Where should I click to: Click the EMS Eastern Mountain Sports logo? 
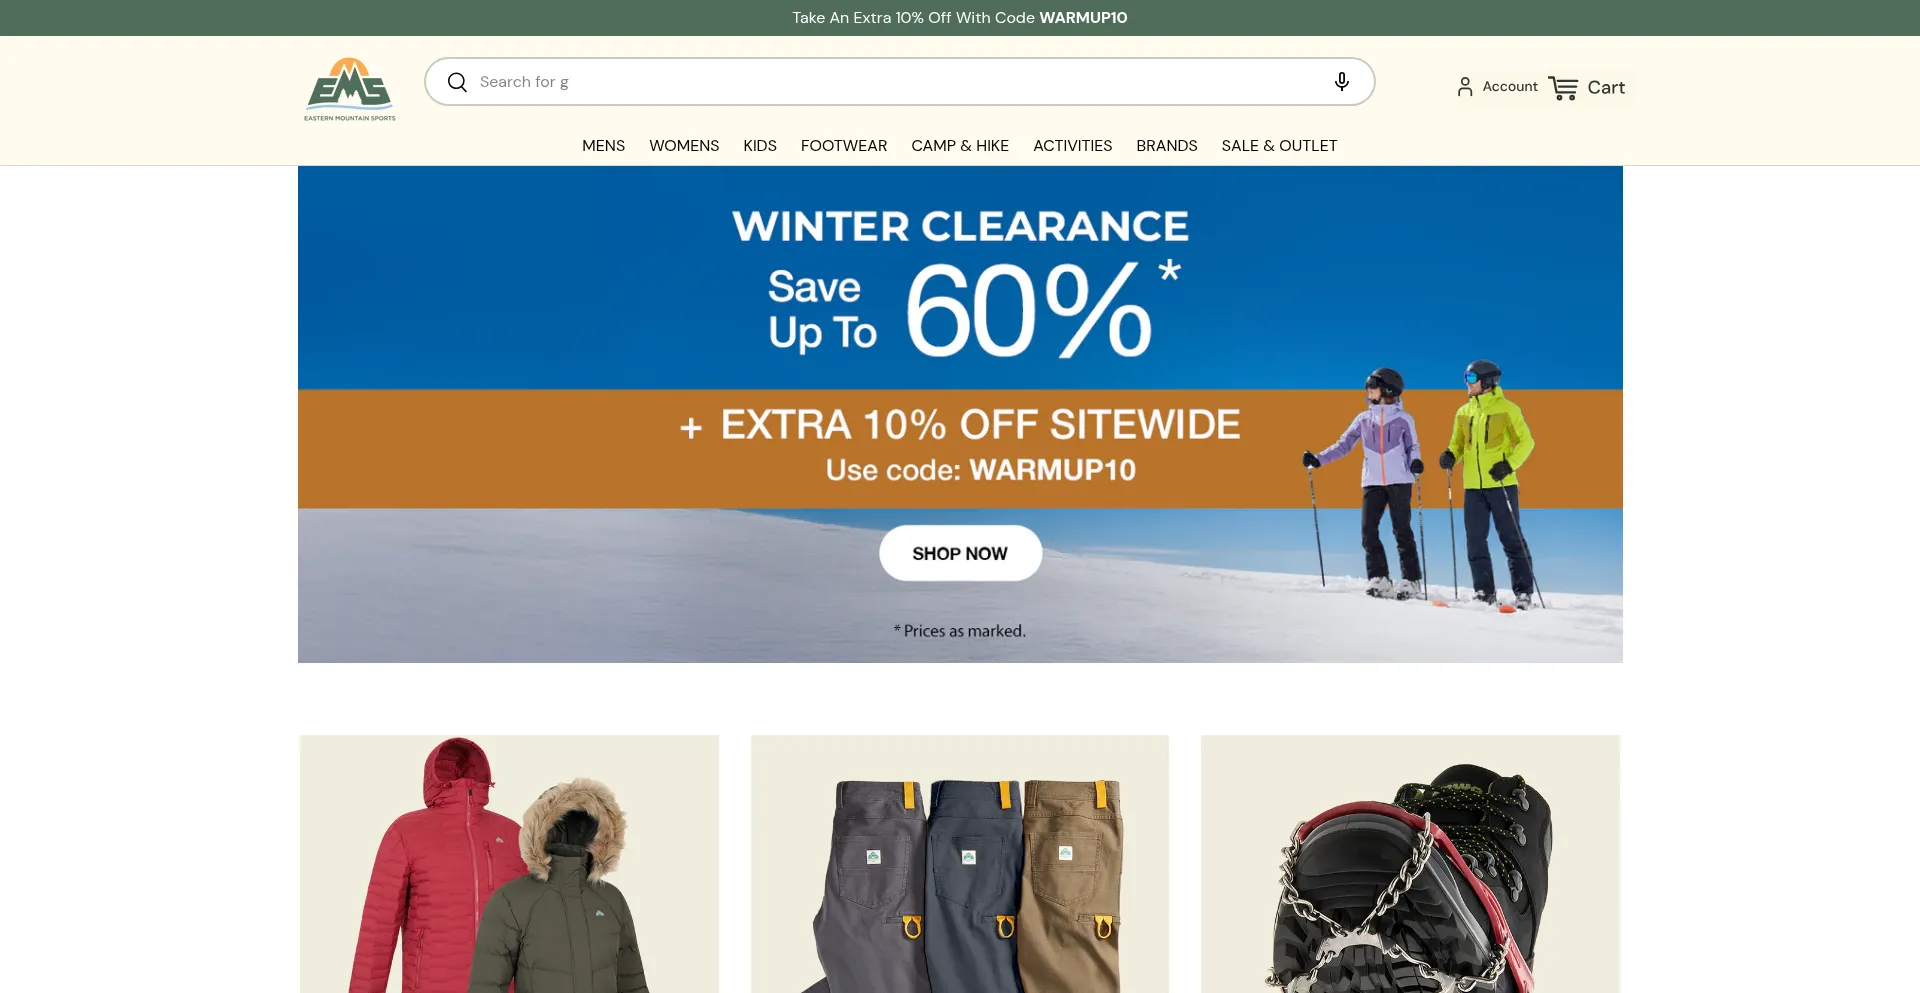(x=350, y=89)
